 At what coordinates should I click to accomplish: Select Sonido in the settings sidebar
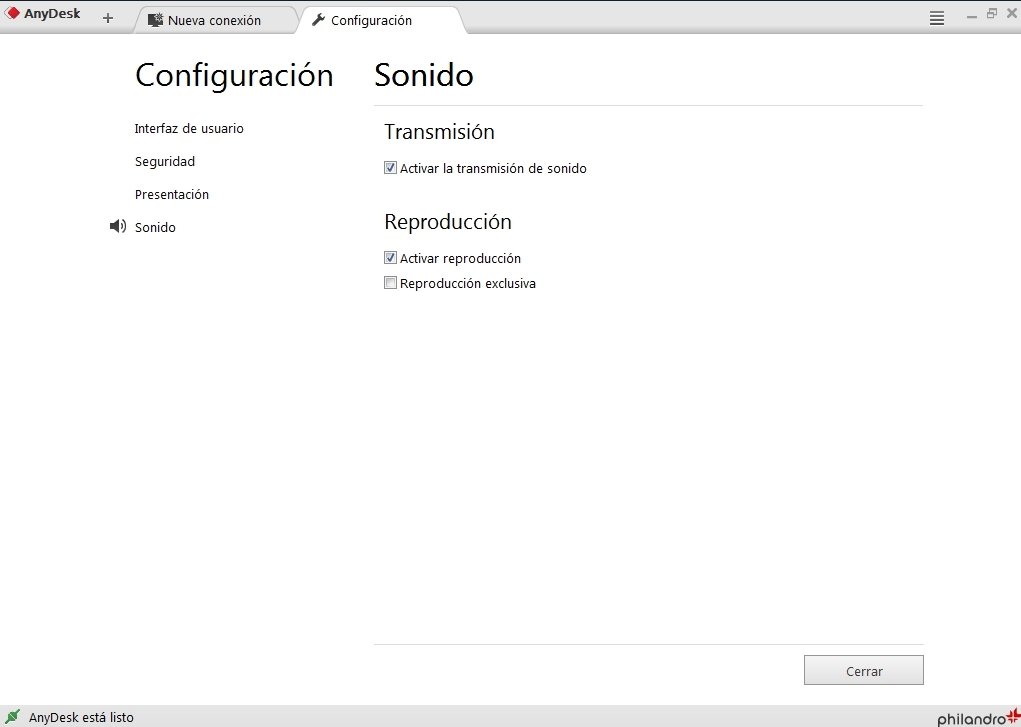click(x=155, y=227)
